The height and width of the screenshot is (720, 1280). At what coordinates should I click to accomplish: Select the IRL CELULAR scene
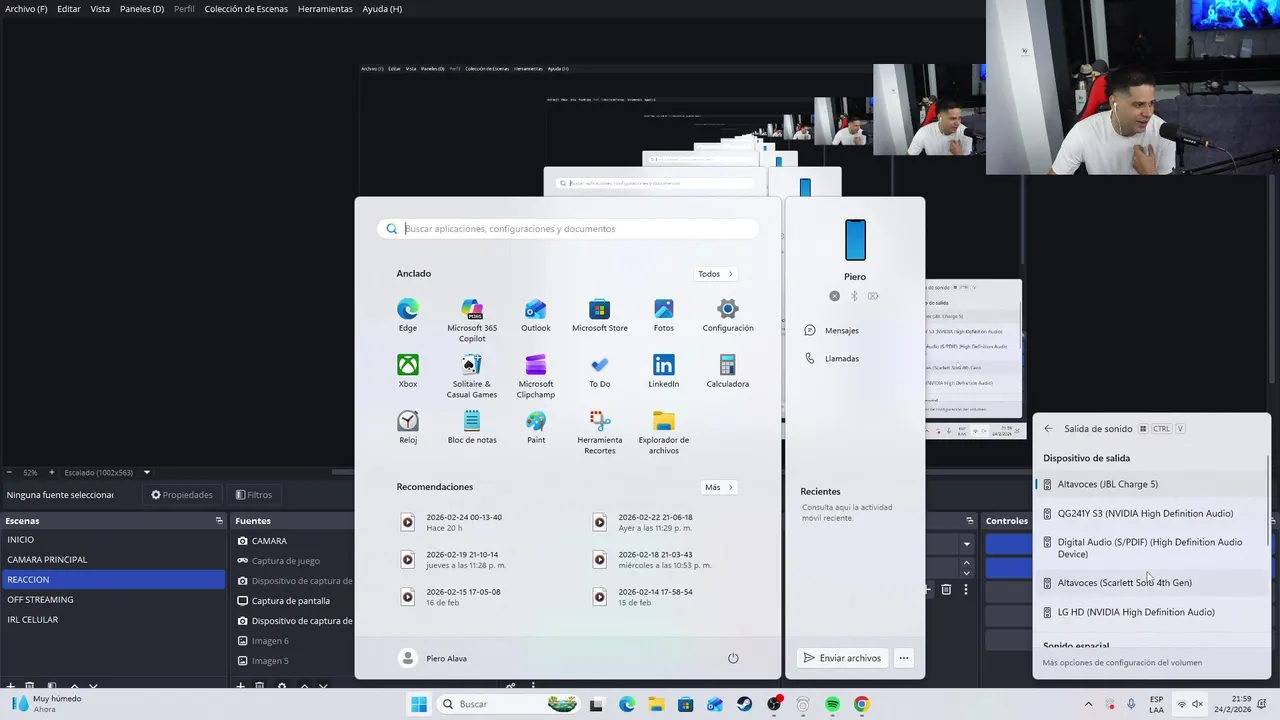(113, 620)
